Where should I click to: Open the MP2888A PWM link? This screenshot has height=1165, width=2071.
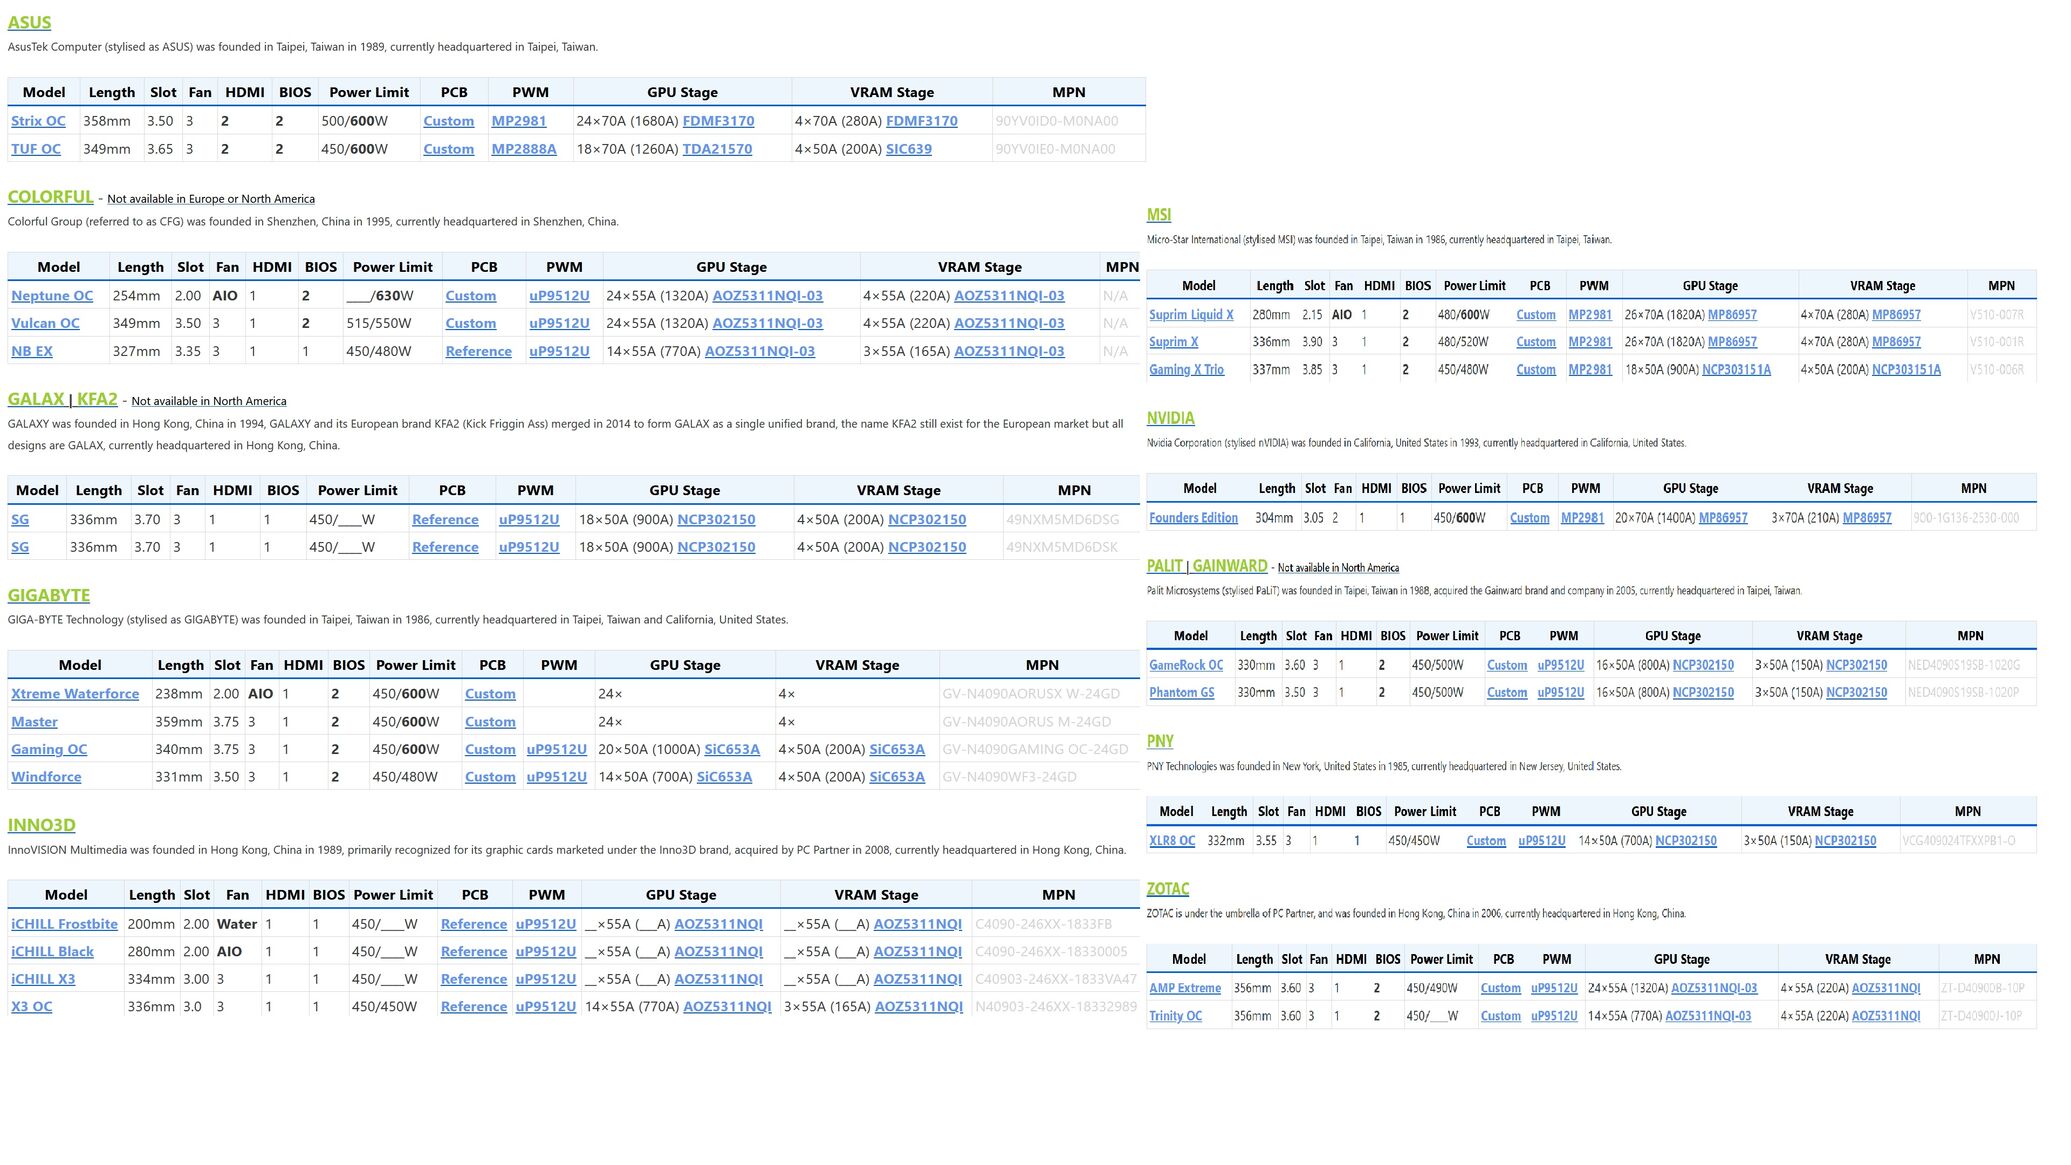click(524, 149)
